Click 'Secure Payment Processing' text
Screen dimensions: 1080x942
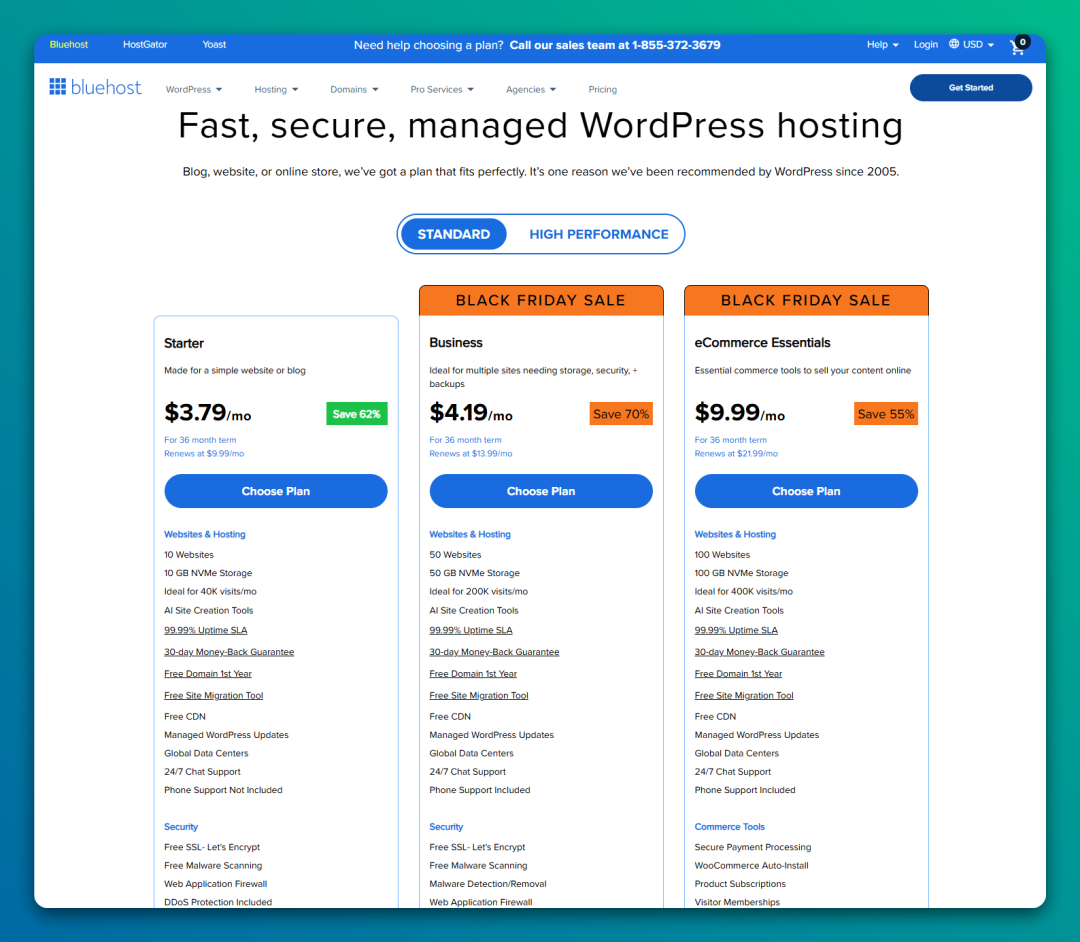point(753,848)
